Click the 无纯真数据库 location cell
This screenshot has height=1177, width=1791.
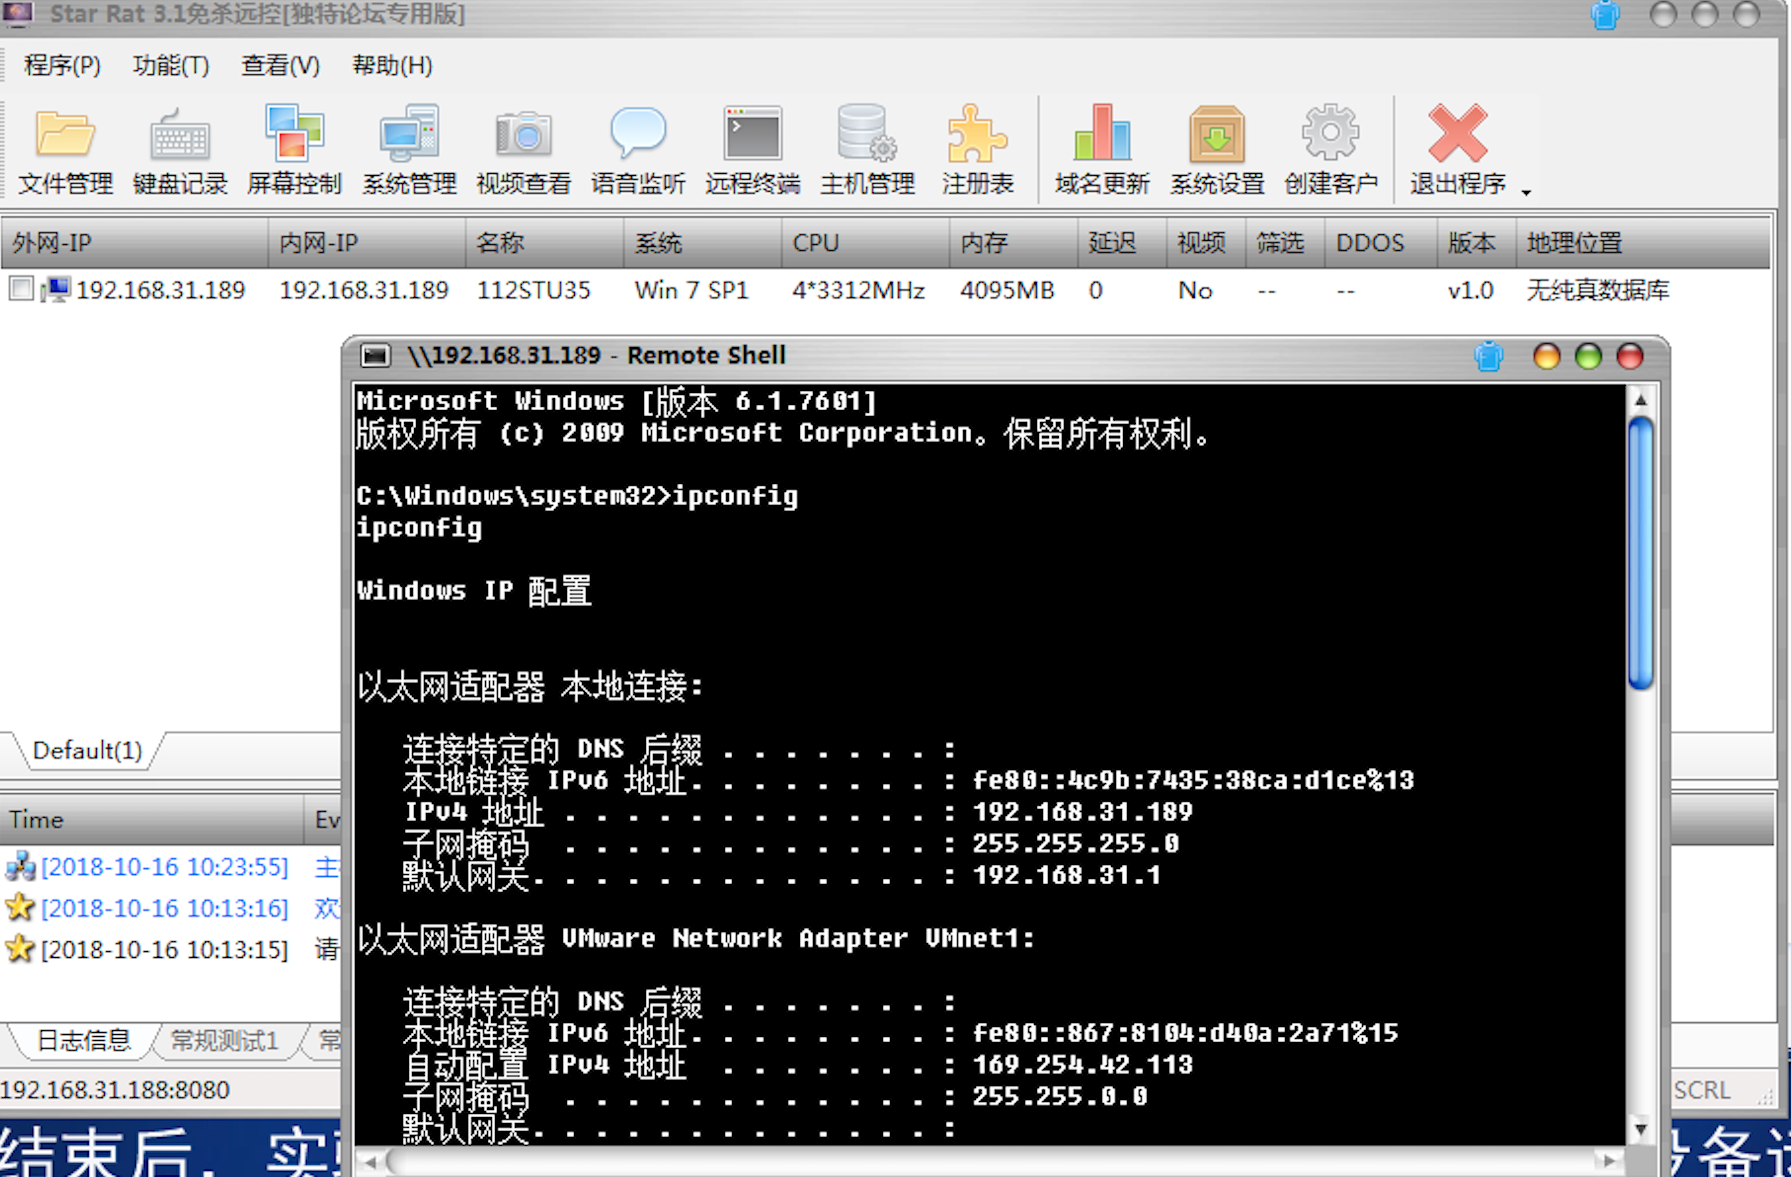coord(1598,290)
